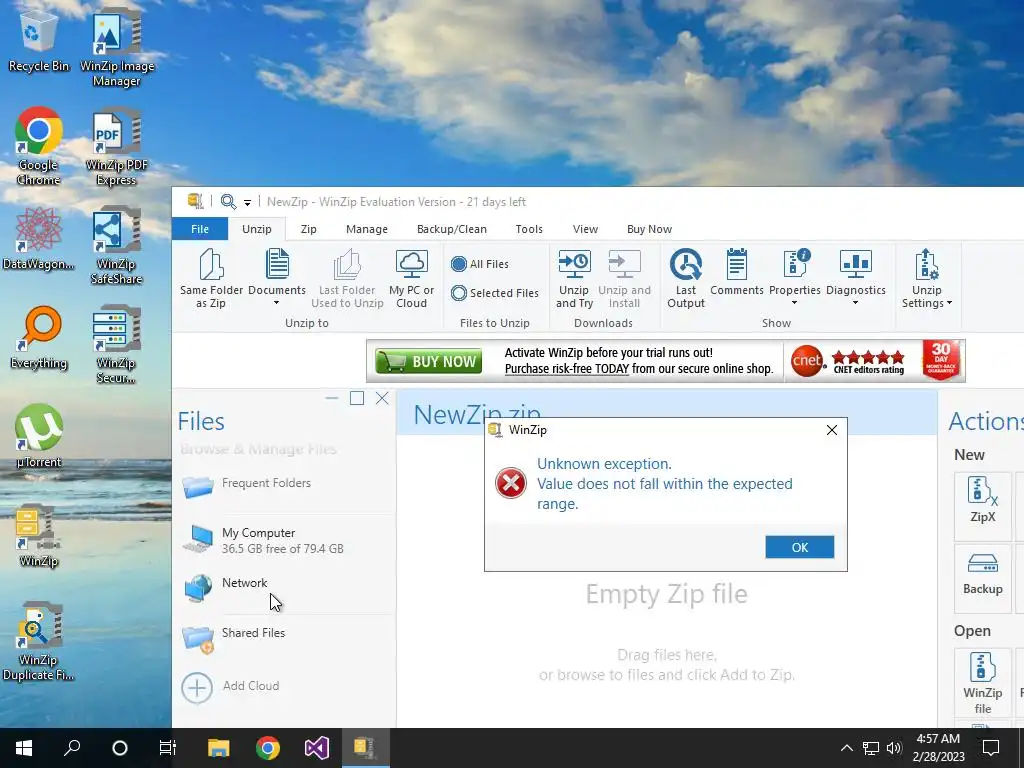The height and width of the screenshot is (768, 1024).
Task: Open the Manage ribbon tab
Action: click(366, 229)
